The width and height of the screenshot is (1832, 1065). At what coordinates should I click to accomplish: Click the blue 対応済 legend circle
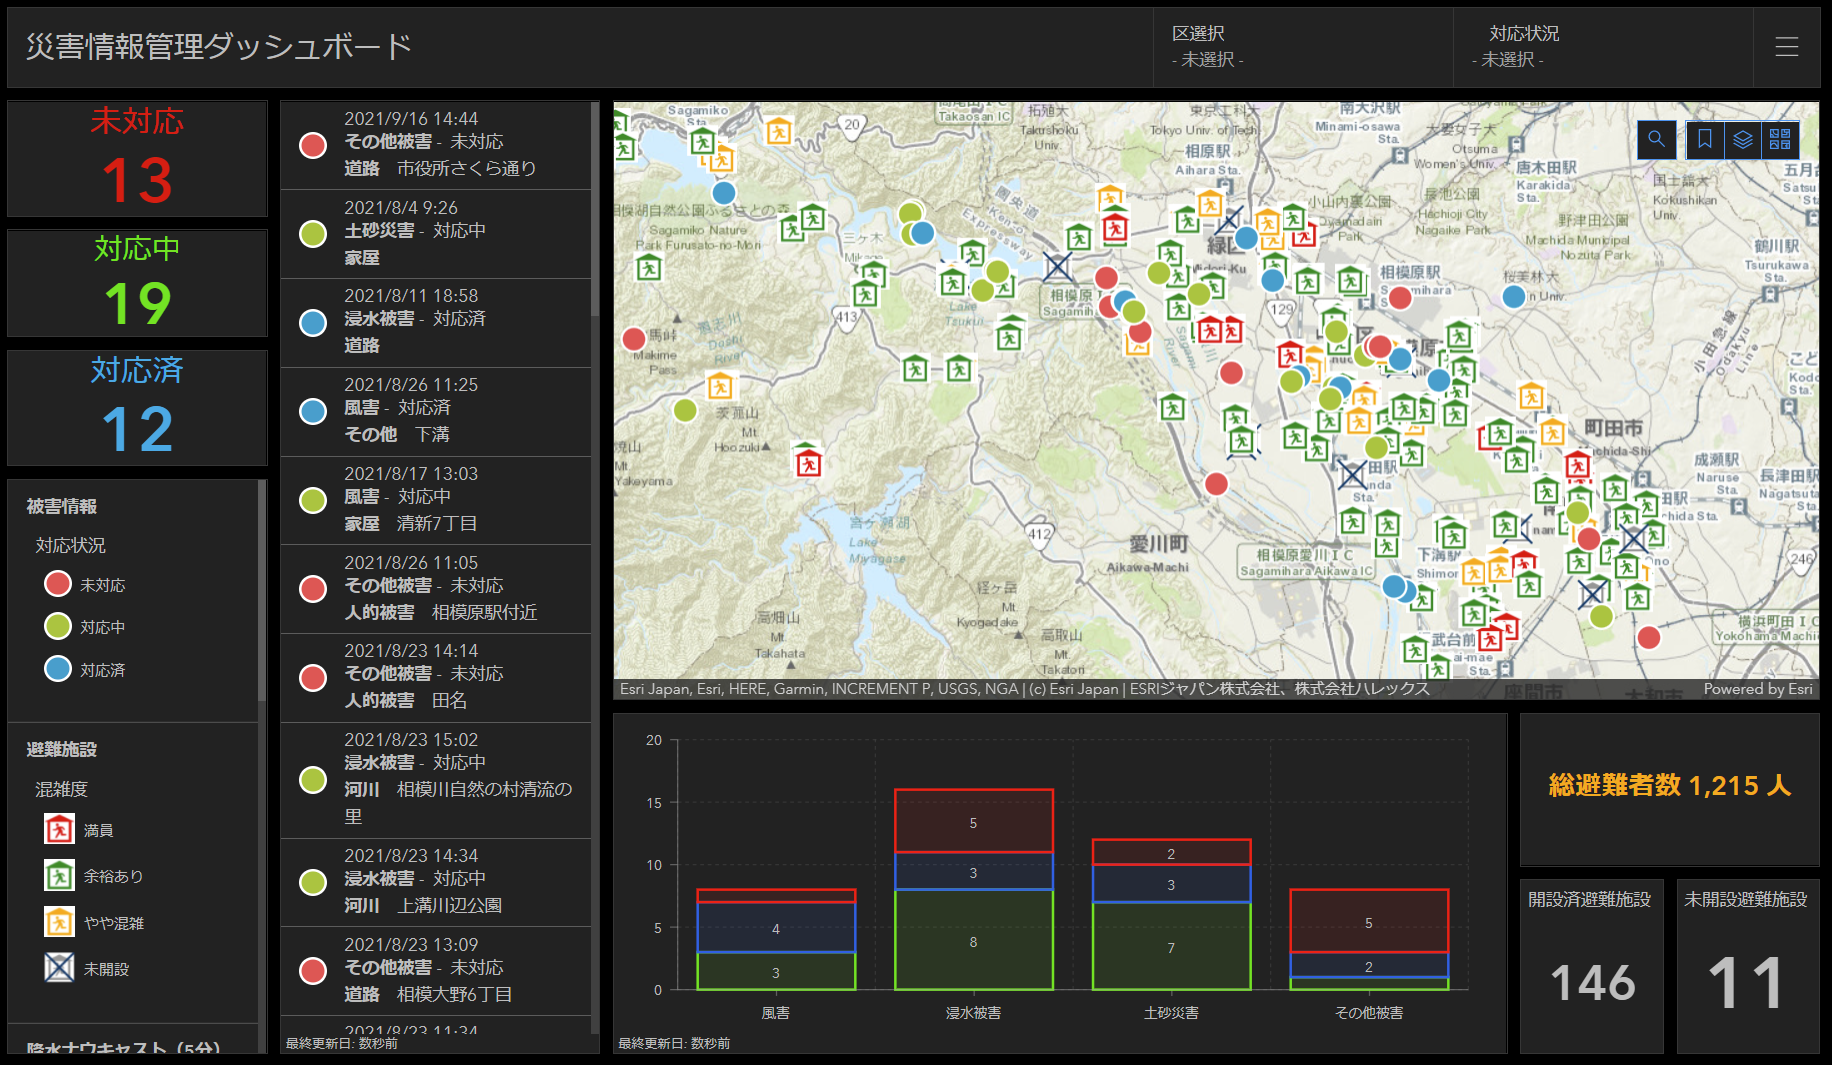pyautogui.click(x=58, y=669)
